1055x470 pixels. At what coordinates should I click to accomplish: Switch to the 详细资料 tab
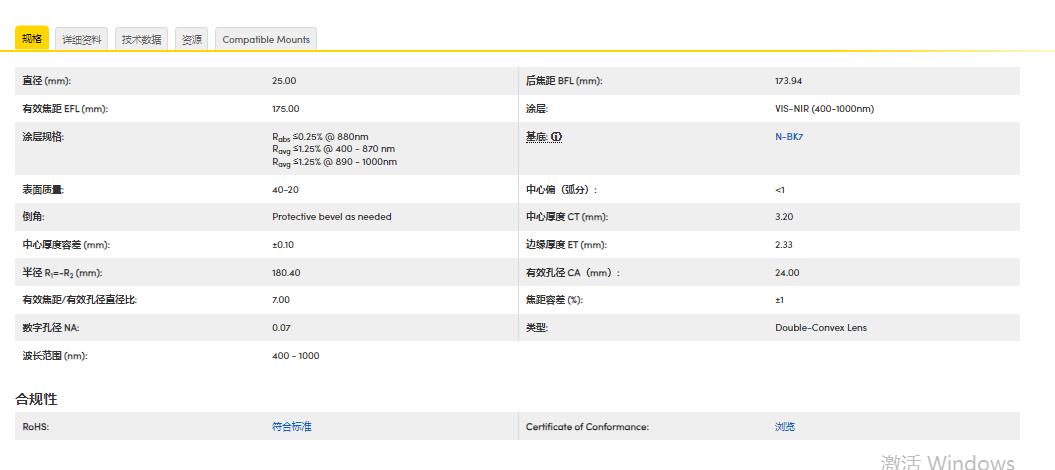click(82, 40)
